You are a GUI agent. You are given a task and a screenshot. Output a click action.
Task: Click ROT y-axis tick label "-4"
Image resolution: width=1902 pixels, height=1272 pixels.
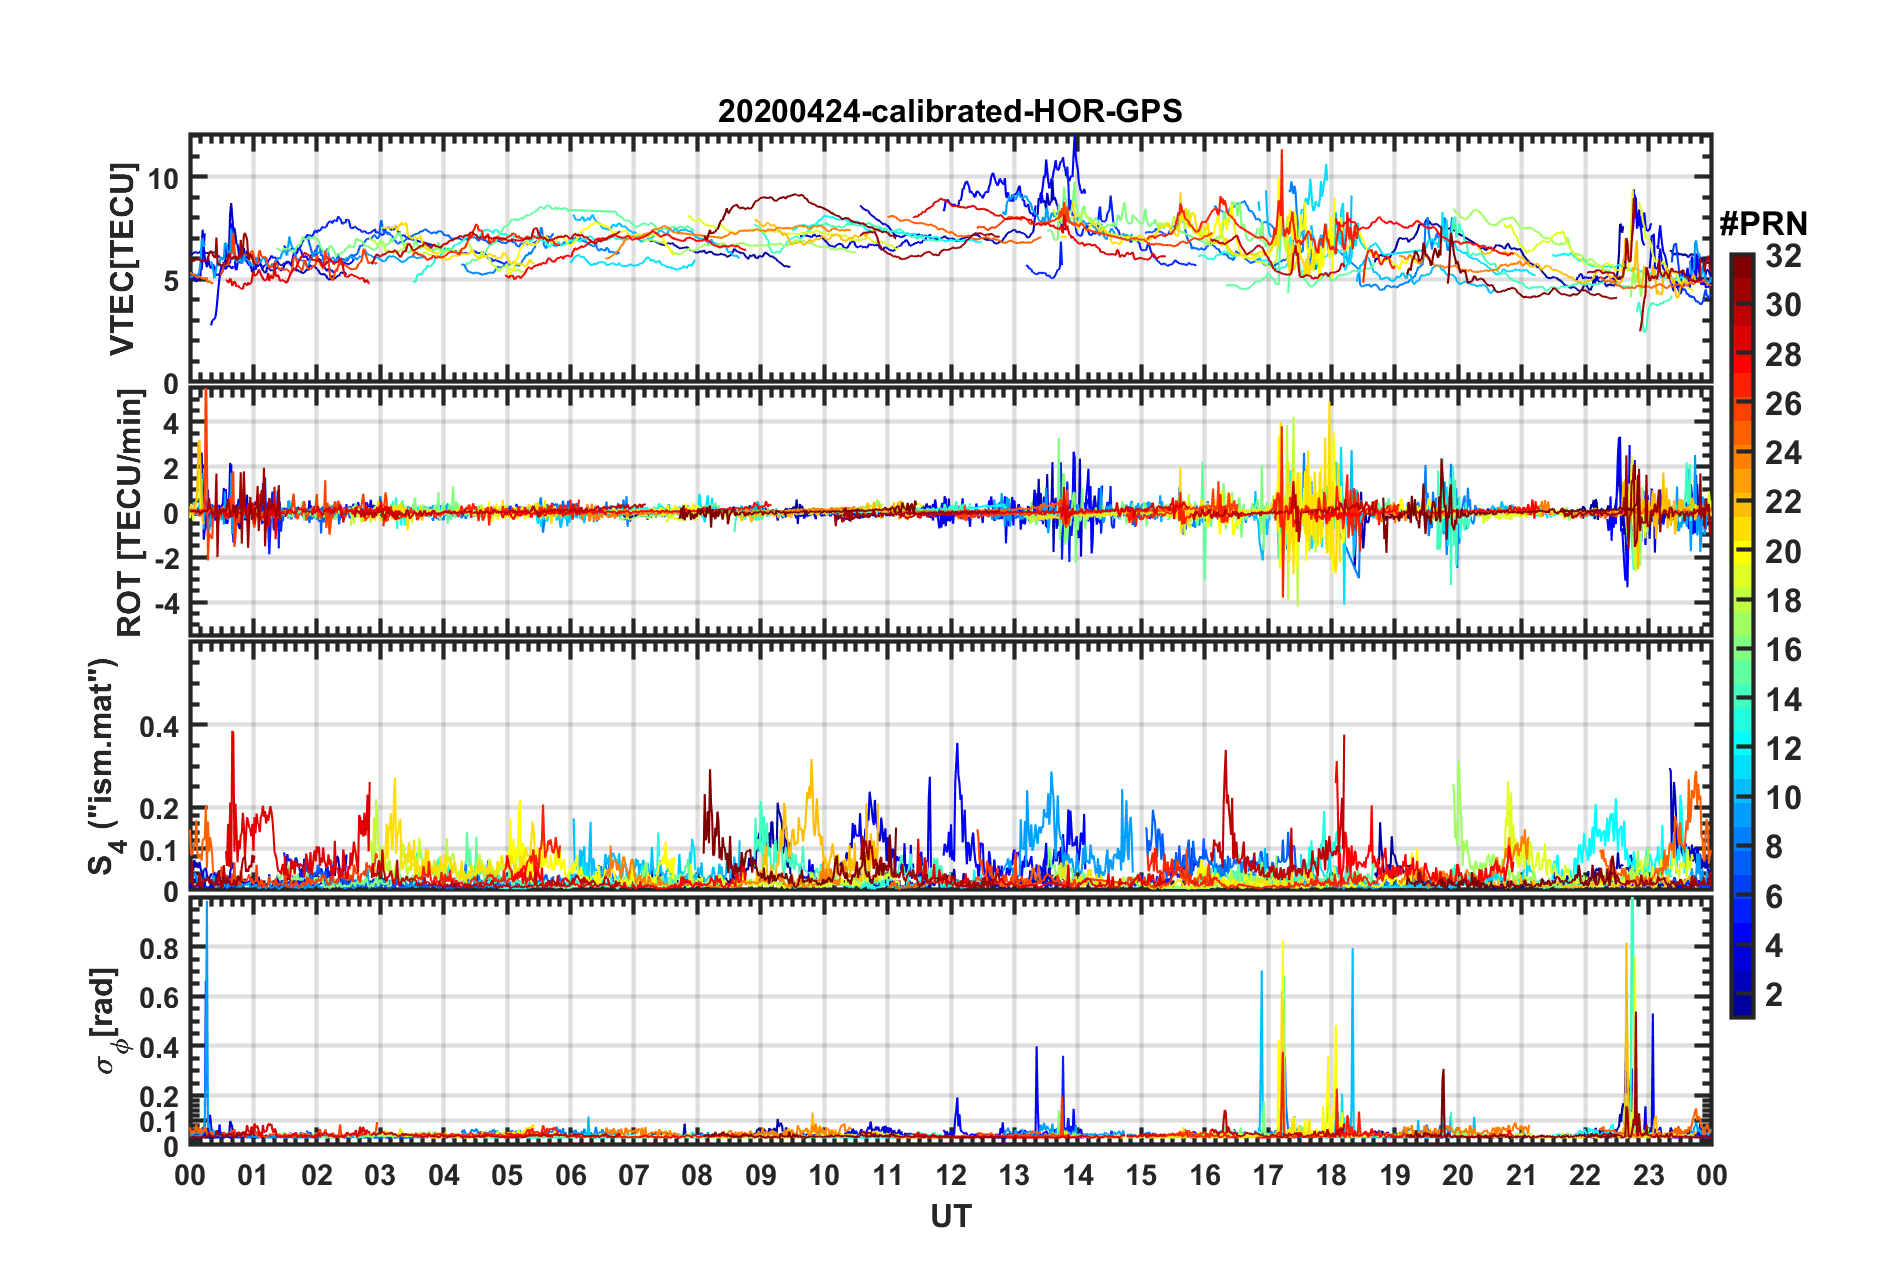click(165, 604)
